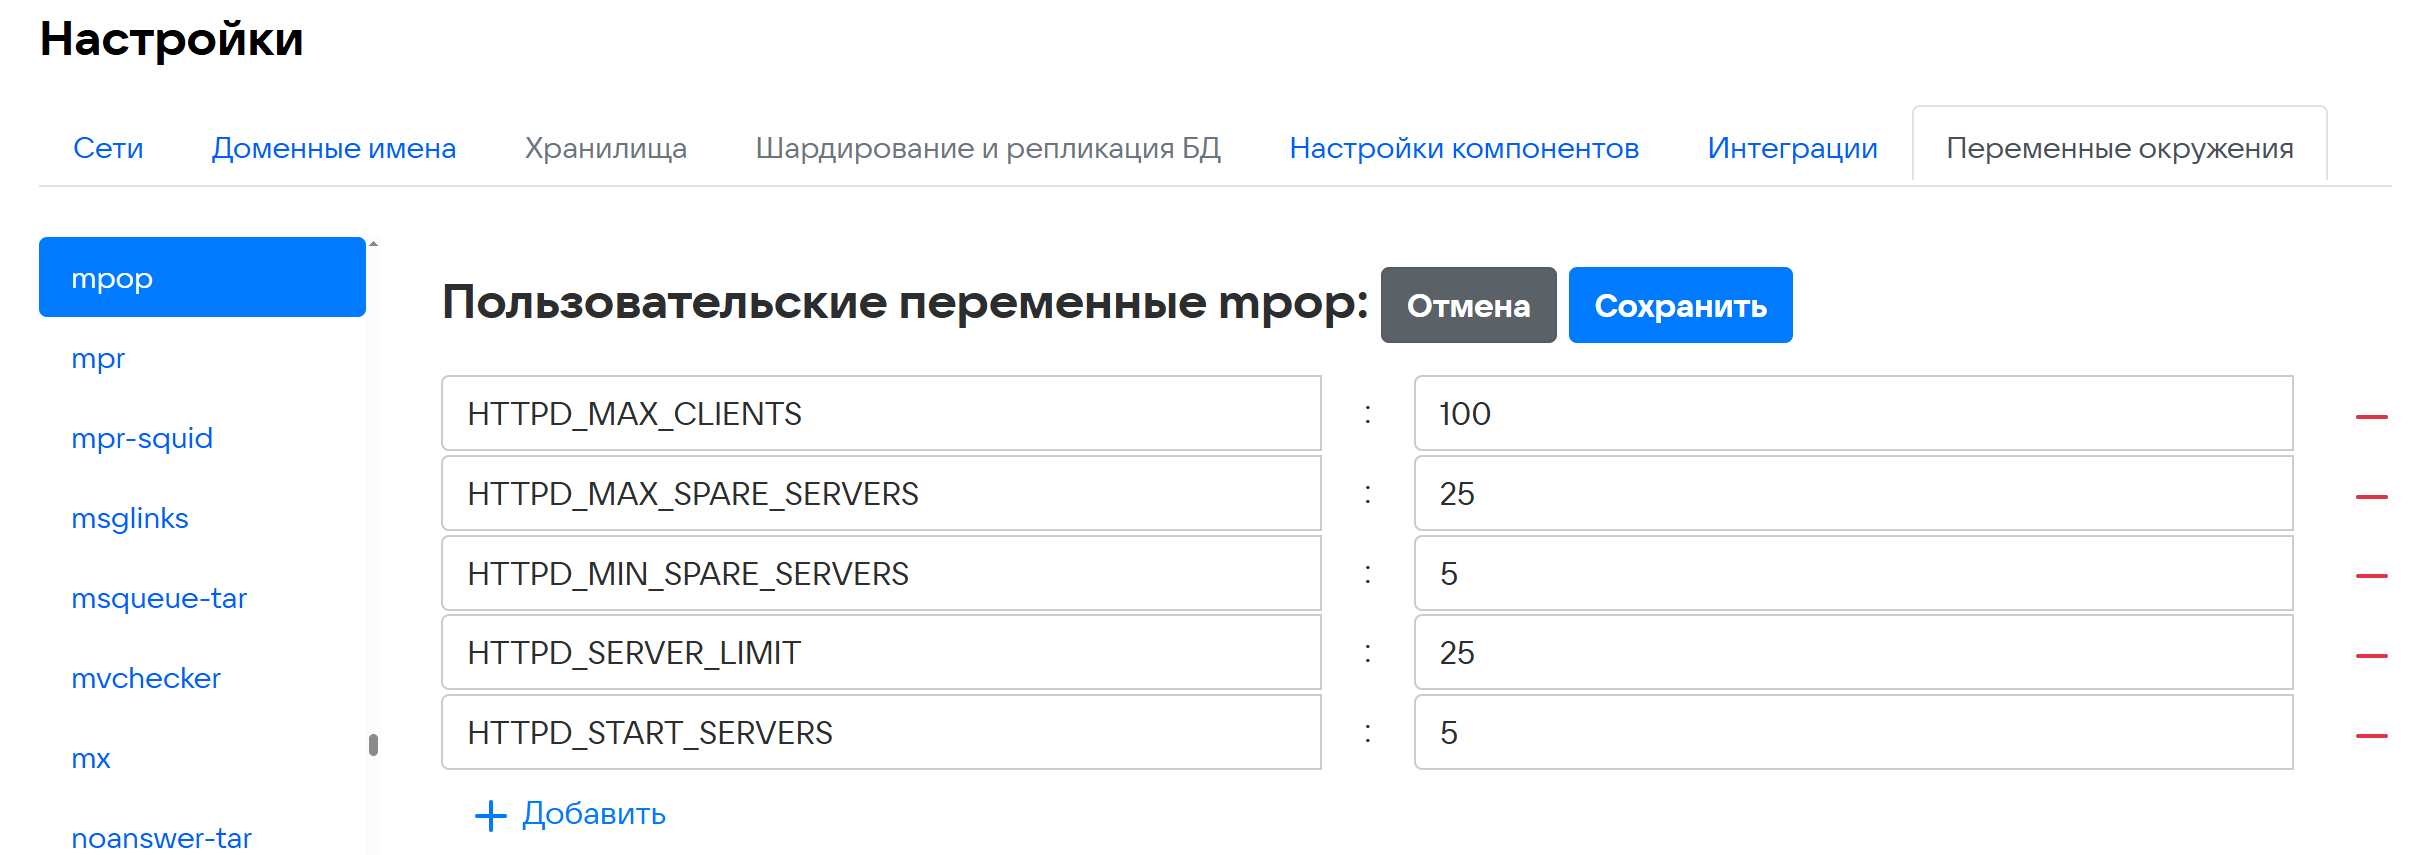
Task: Go to Настройки компонентов tab
Action: [1463, 148]
